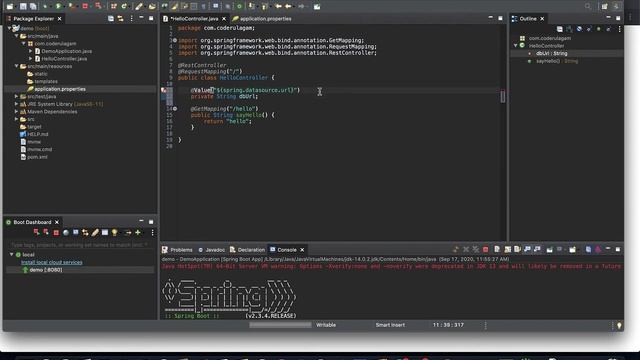Click the Outline view tab
This screenshot has height=360, width=640.
pos(528,19)
